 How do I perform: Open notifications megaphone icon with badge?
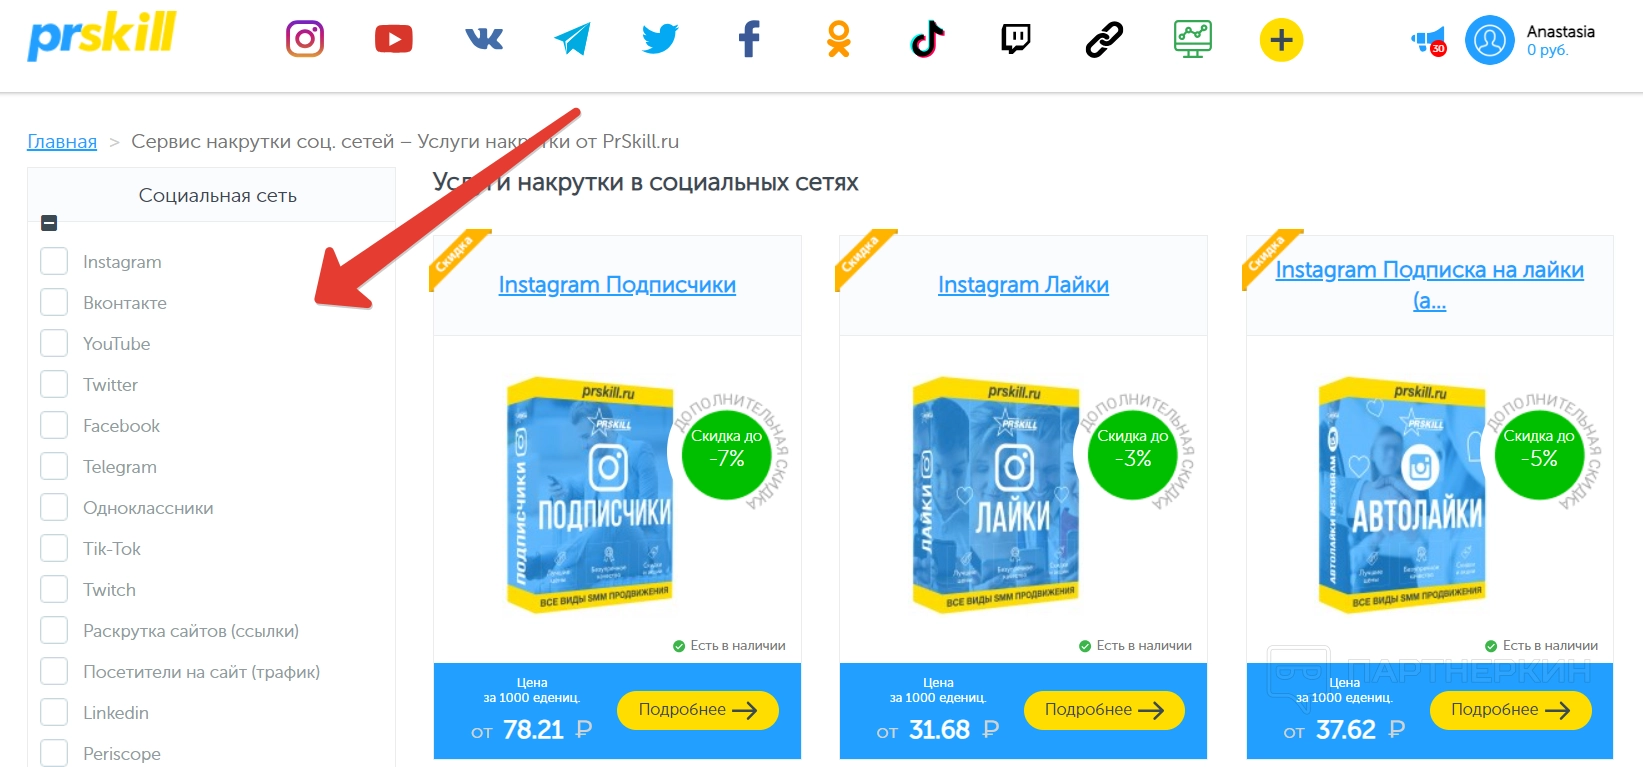(1429, 41)
